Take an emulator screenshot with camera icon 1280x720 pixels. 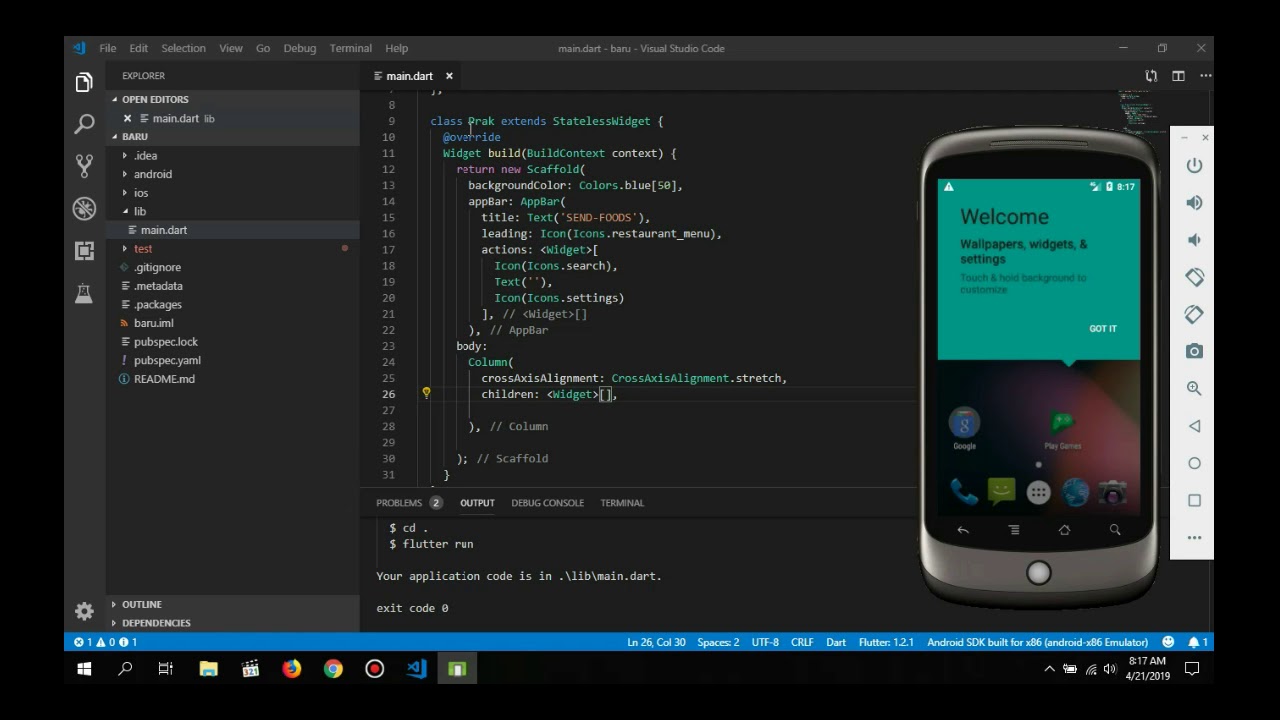click(1194, 351)
